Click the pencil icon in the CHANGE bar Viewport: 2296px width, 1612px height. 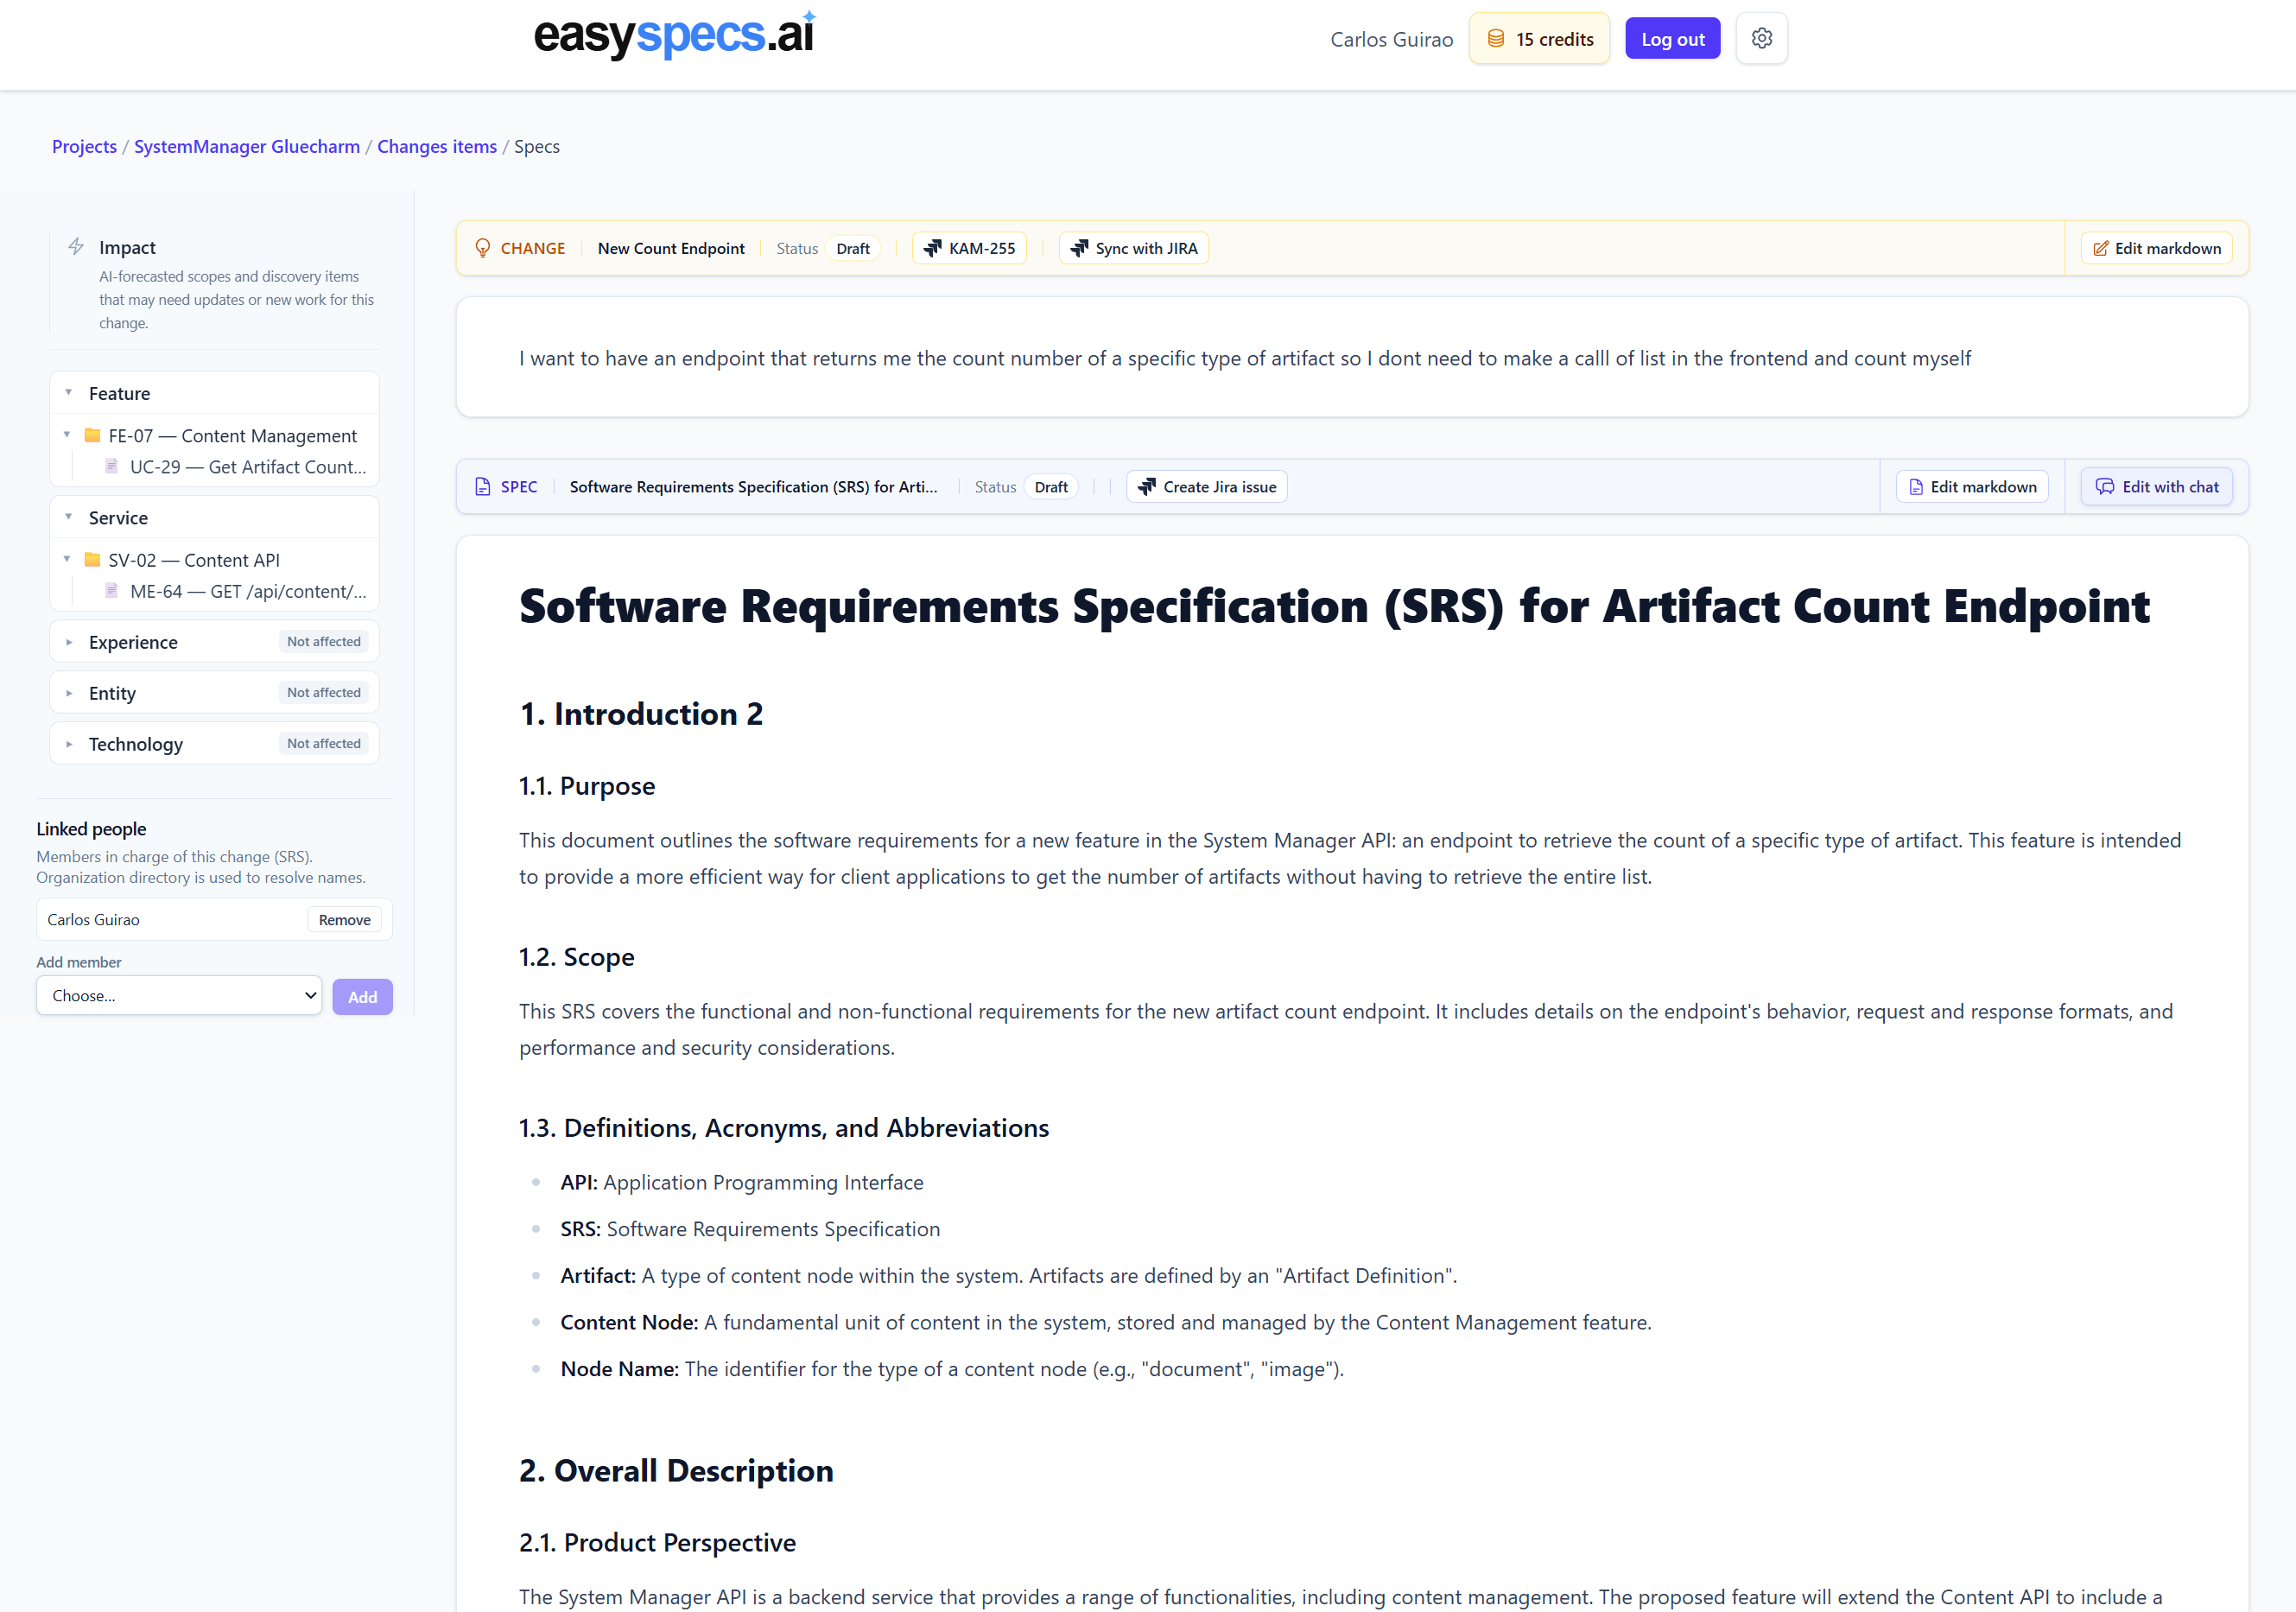click(x=2101, y=248)
